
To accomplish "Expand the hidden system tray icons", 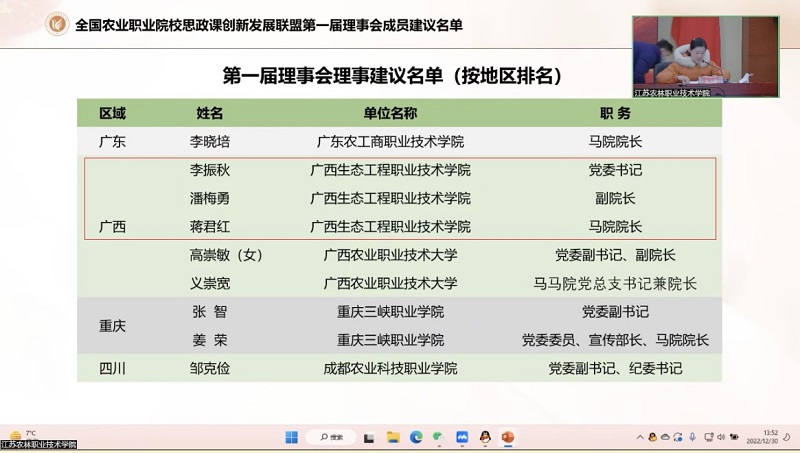I will click(640, 437).
